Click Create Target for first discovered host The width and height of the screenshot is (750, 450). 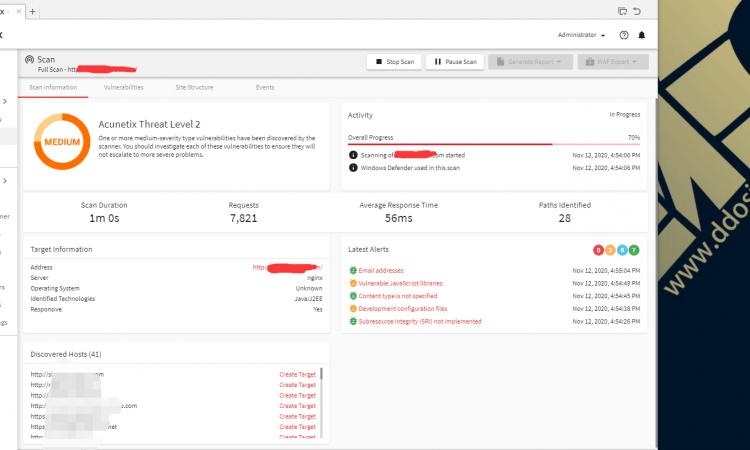[298, 374]
